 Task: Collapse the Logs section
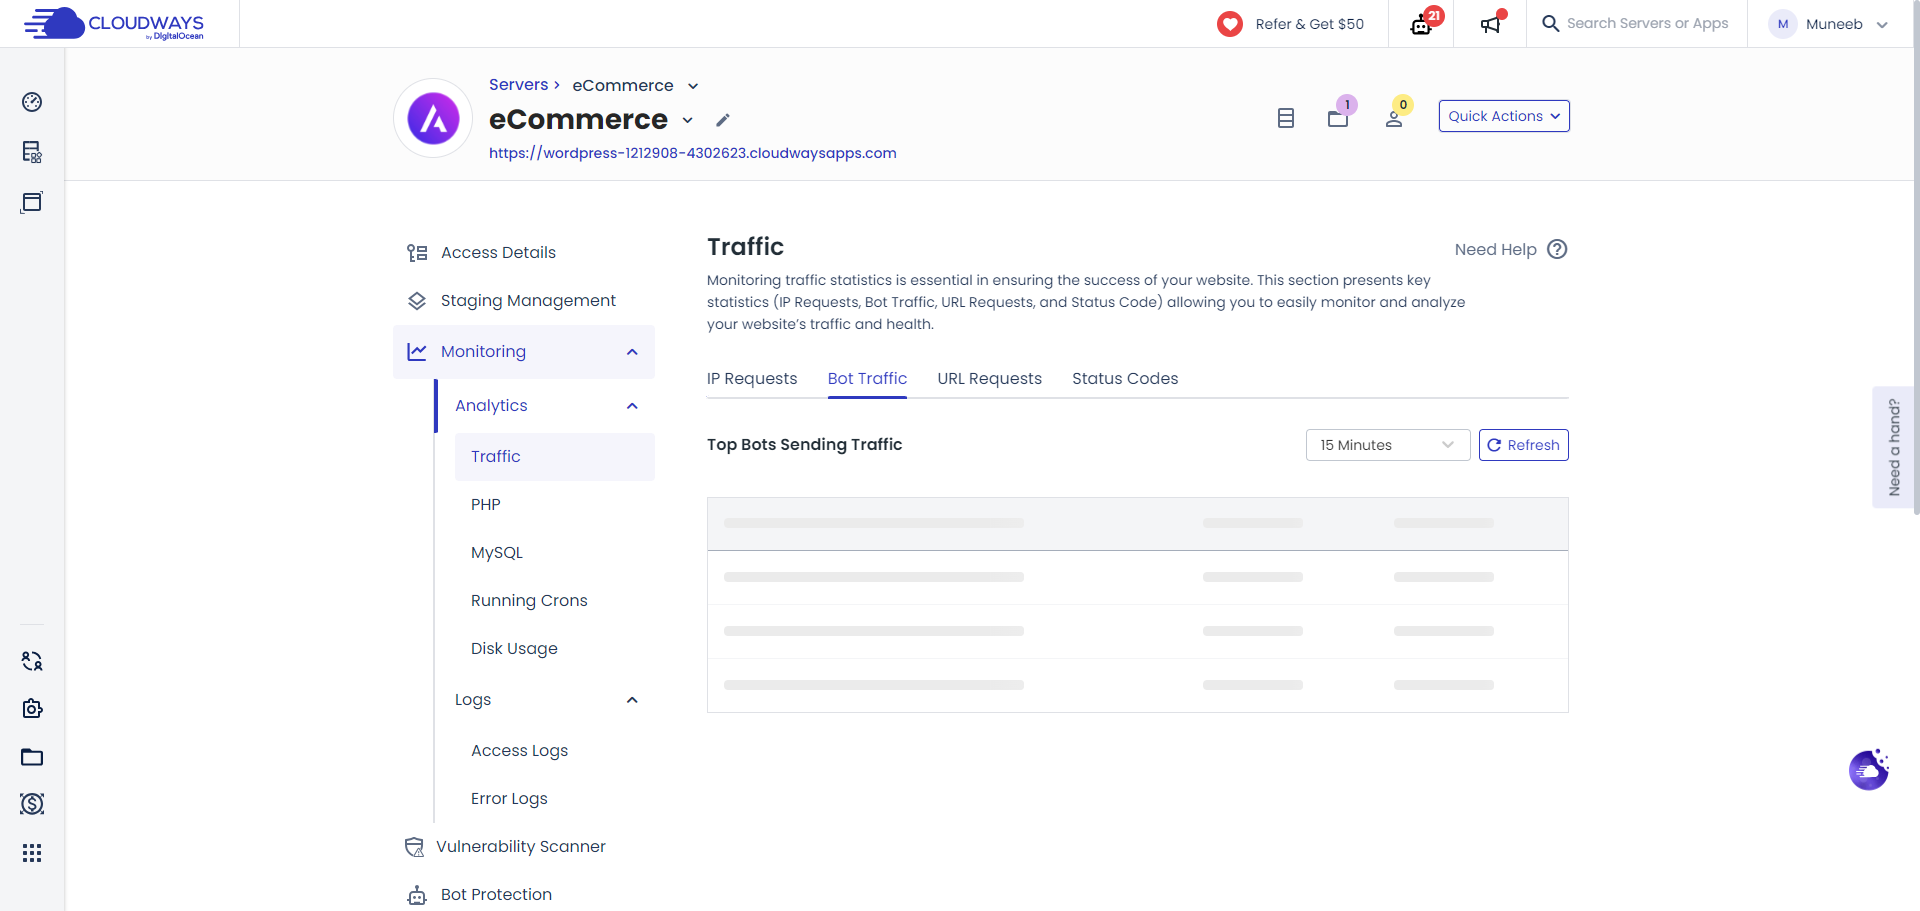coord(632,700)
